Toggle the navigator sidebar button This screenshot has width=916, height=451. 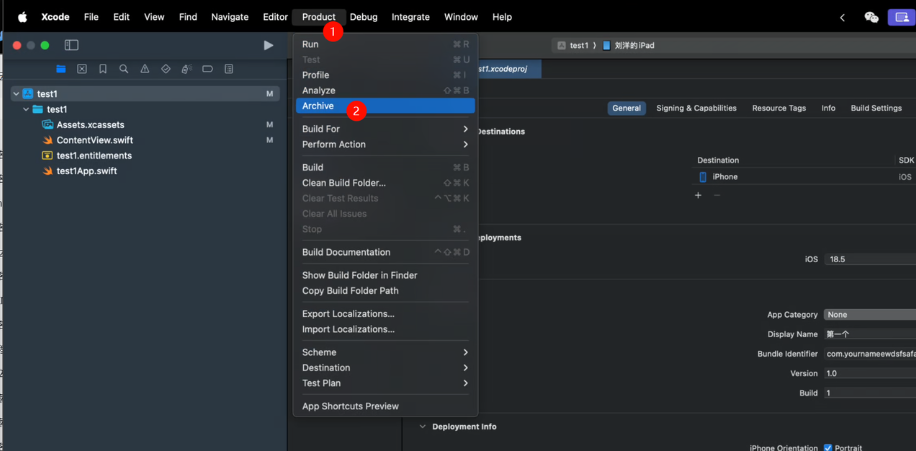[71, 45]
